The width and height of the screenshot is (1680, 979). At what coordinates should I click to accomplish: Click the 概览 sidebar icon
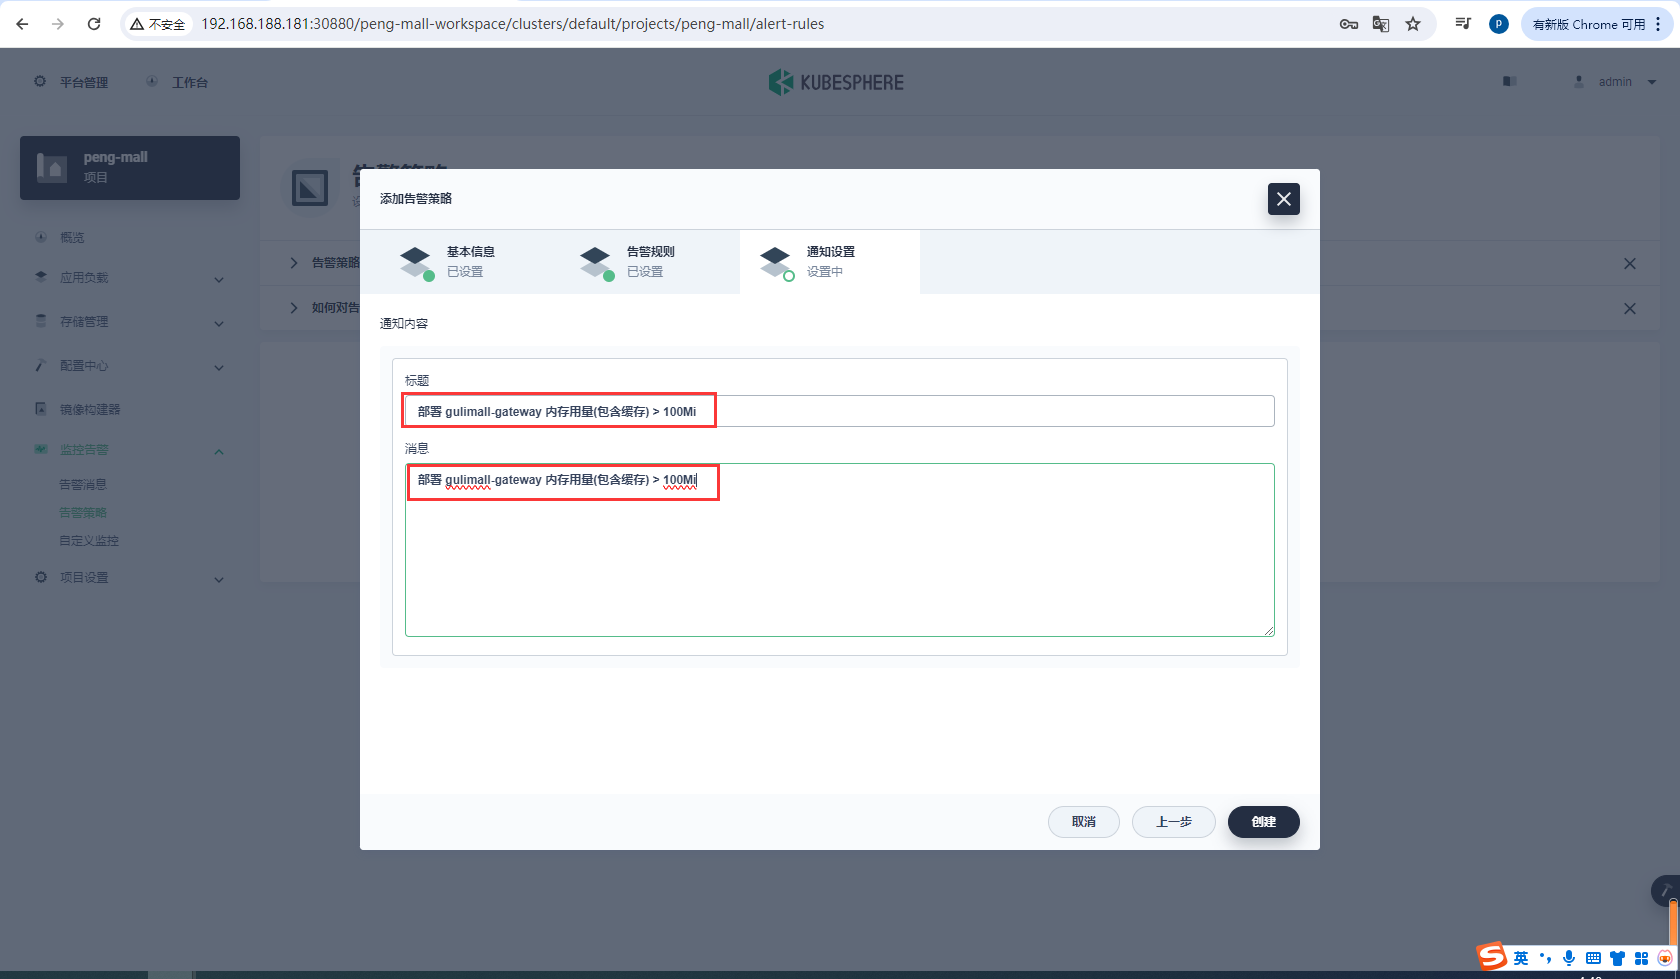pos(41,237)
